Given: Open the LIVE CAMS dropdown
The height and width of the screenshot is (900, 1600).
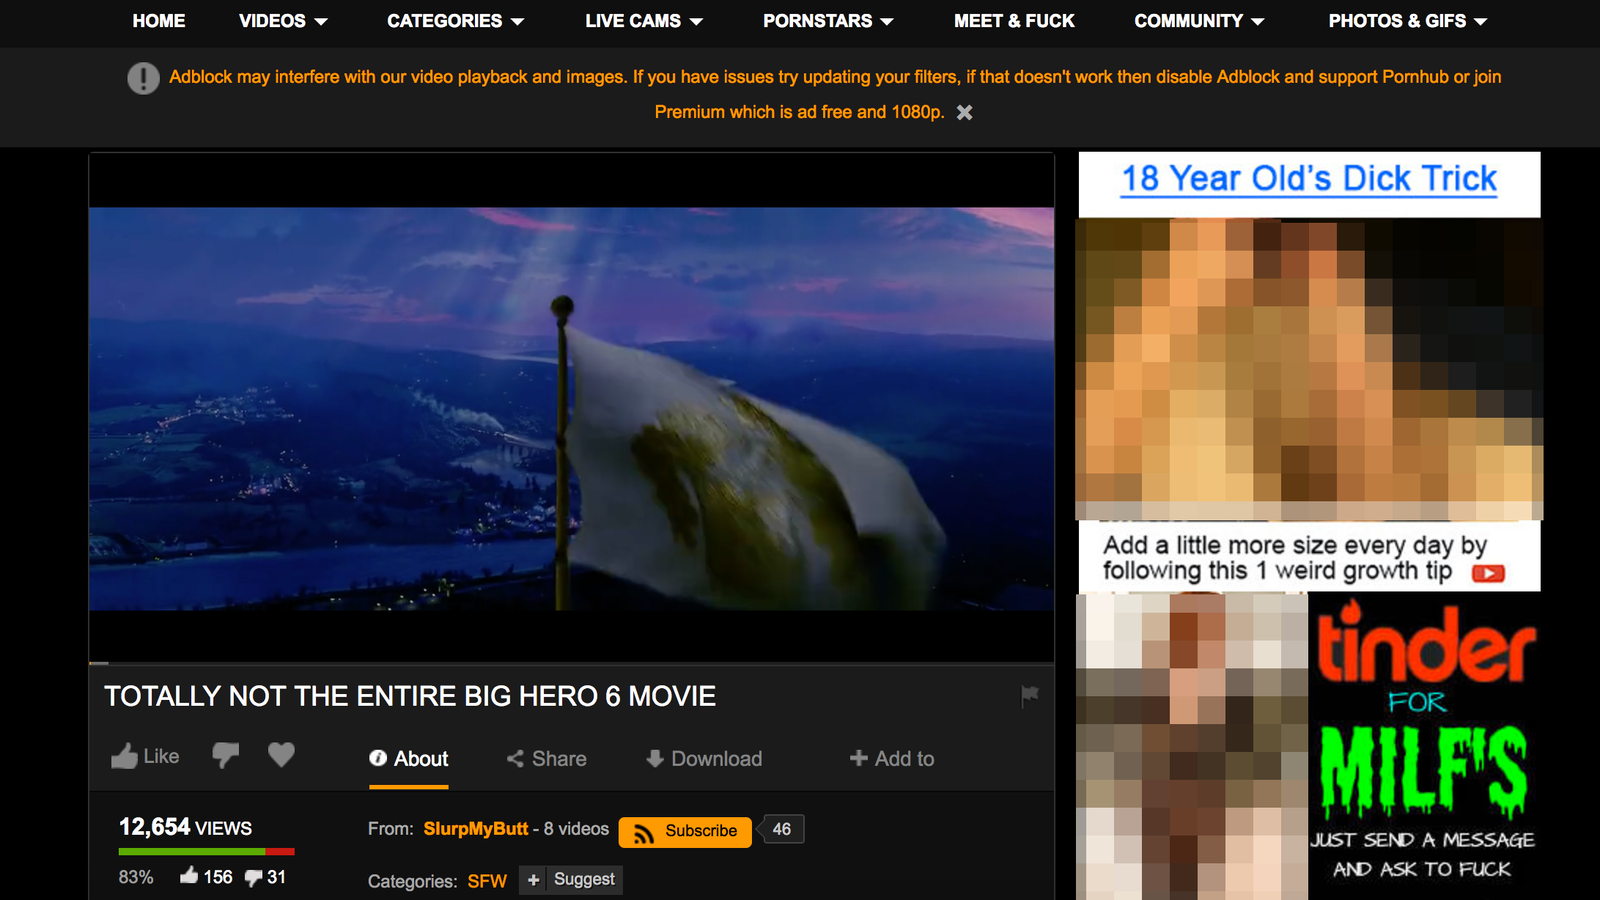Looking at the screenshot, I should (644, 21).
